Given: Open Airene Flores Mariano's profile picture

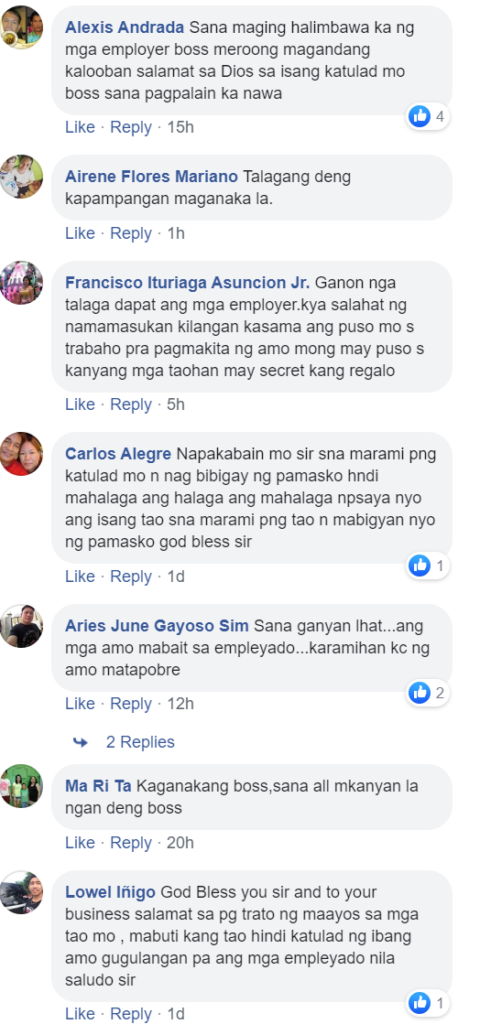Looking at the screenshot, I should (x=22, y=176).
